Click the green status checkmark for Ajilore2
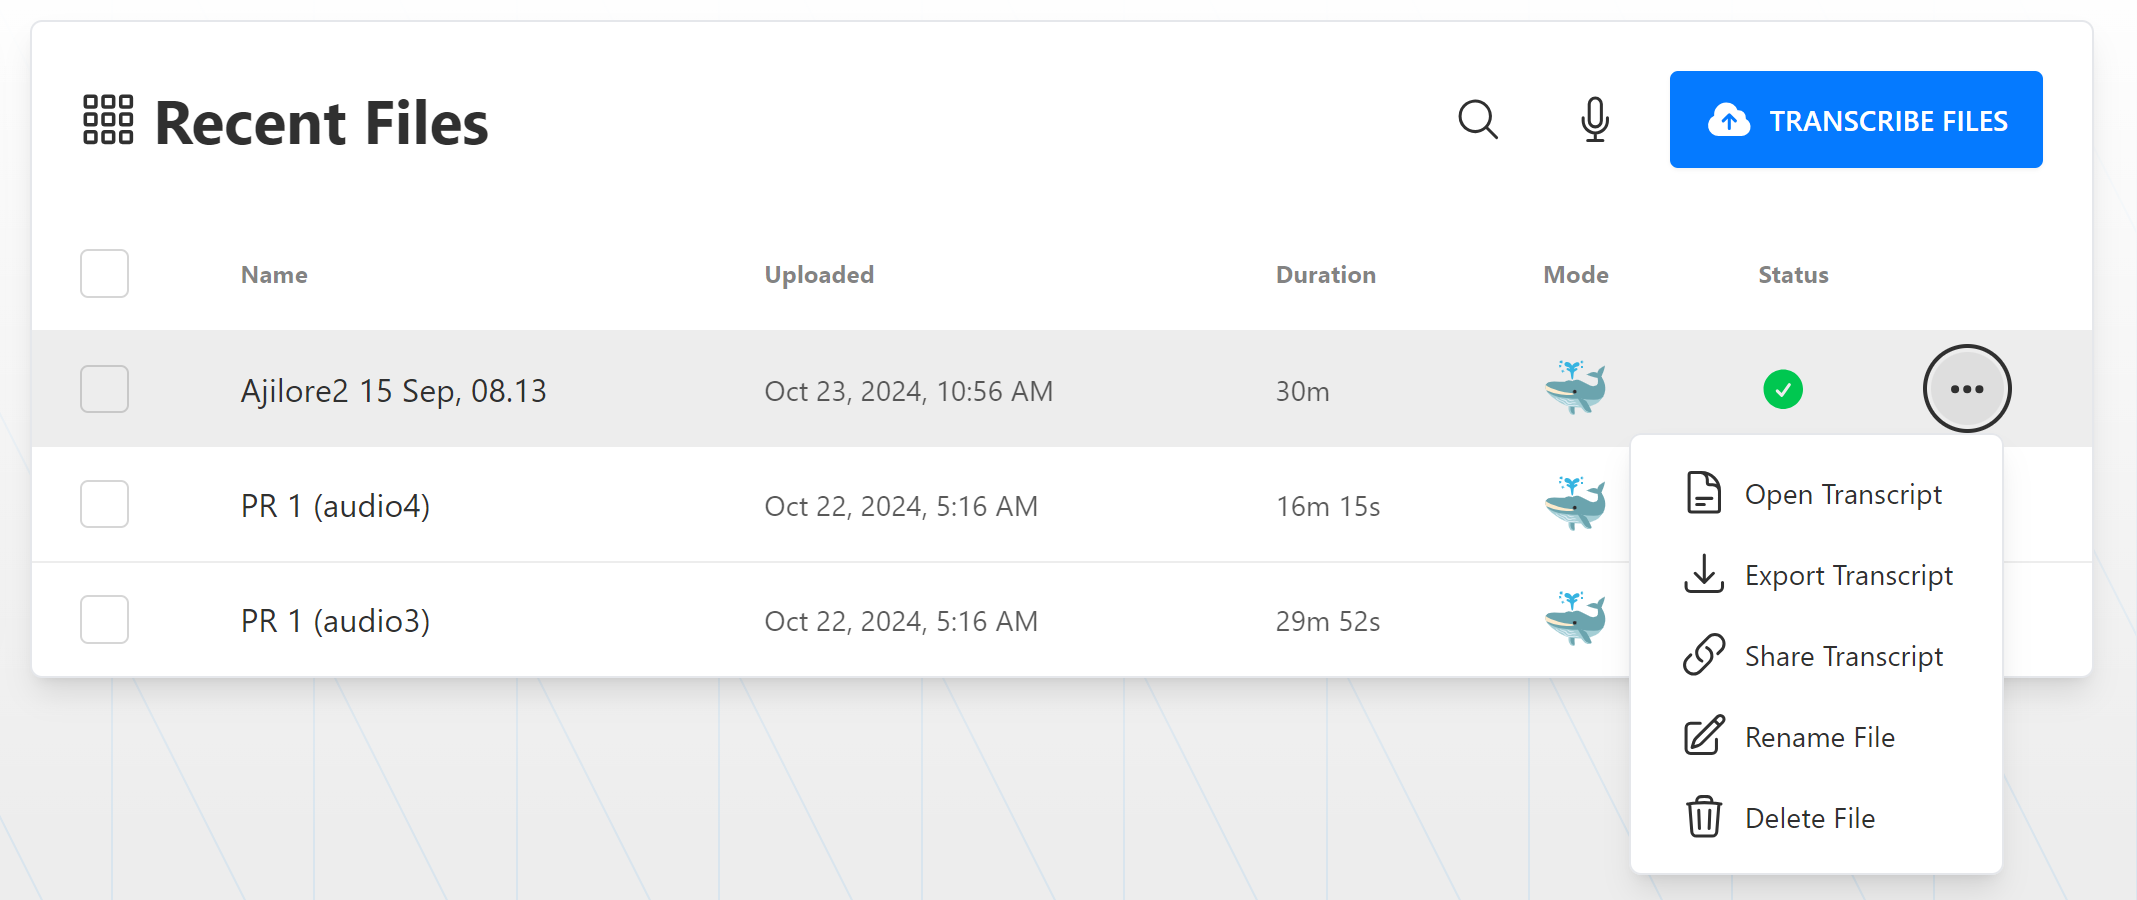This screenshot has width=2137, height=900. [x=1783, y=389]
